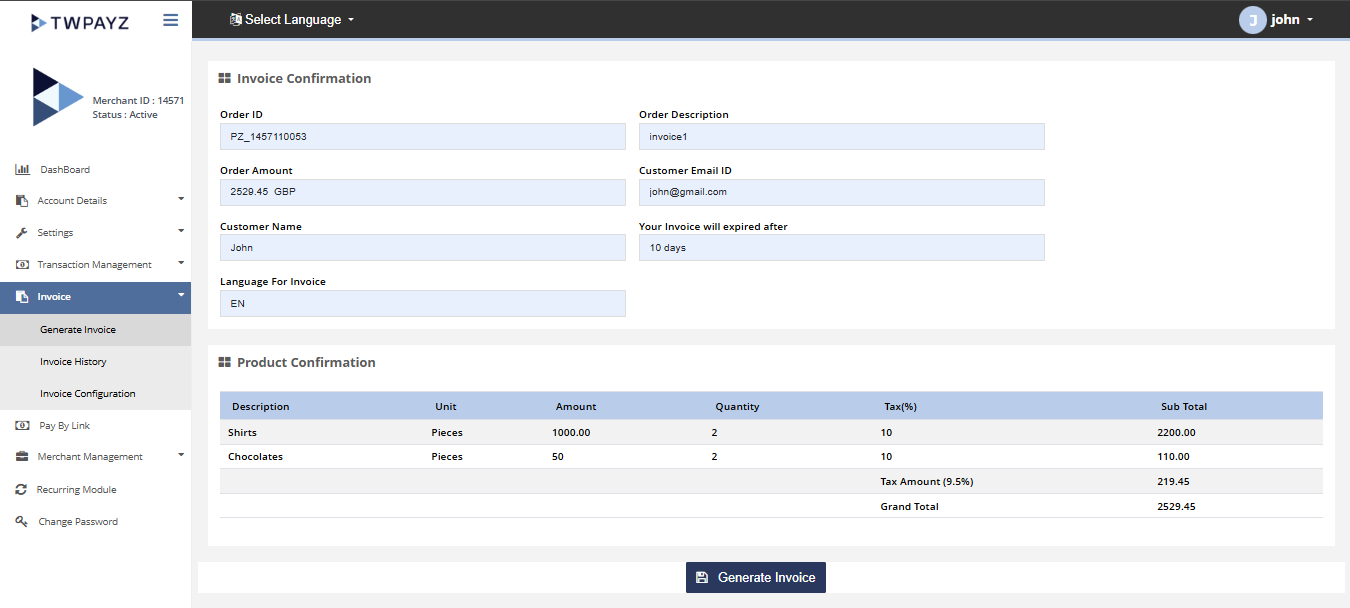Screen dimensions: 1350x608
Task: Expand the Transaction Management submenu arrow
Action: coord(181,263)
